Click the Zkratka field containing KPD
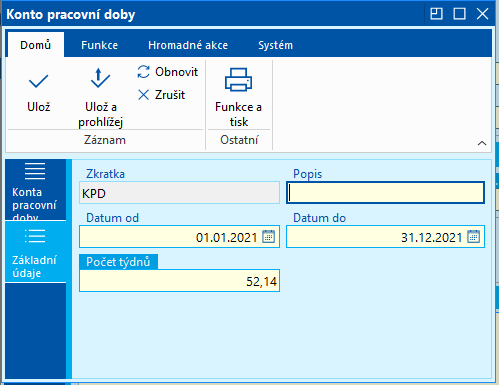 point(179,193)
